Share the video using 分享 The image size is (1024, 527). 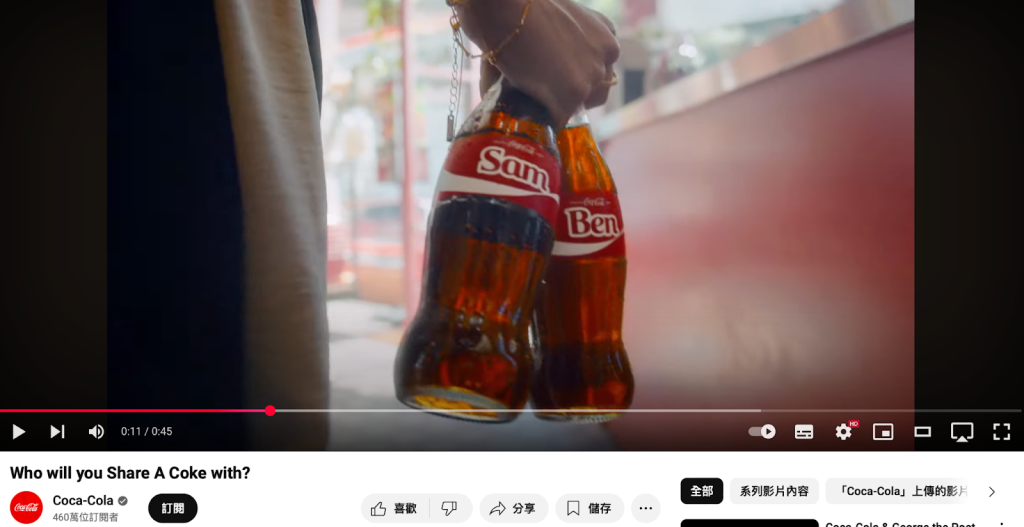(x=513, y=508)
